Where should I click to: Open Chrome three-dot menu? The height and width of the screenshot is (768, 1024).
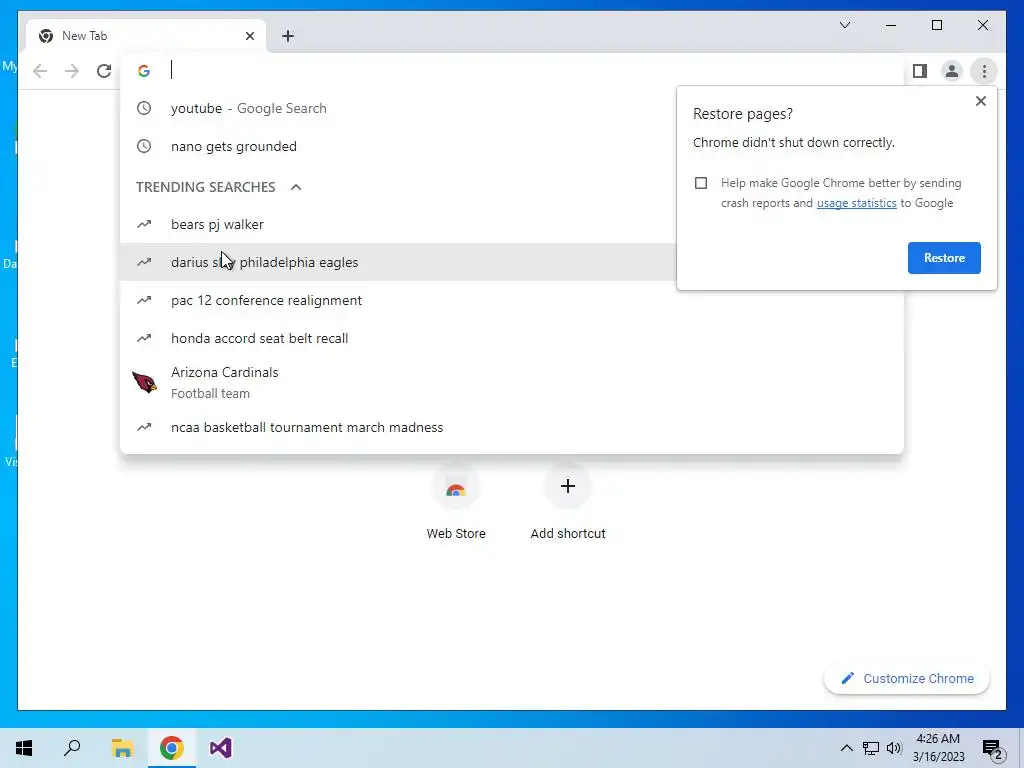984,71
